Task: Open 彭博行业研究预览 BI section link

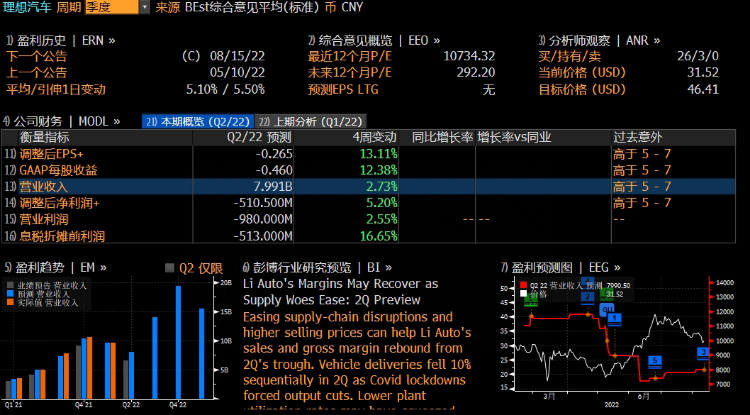Action: 317,267
